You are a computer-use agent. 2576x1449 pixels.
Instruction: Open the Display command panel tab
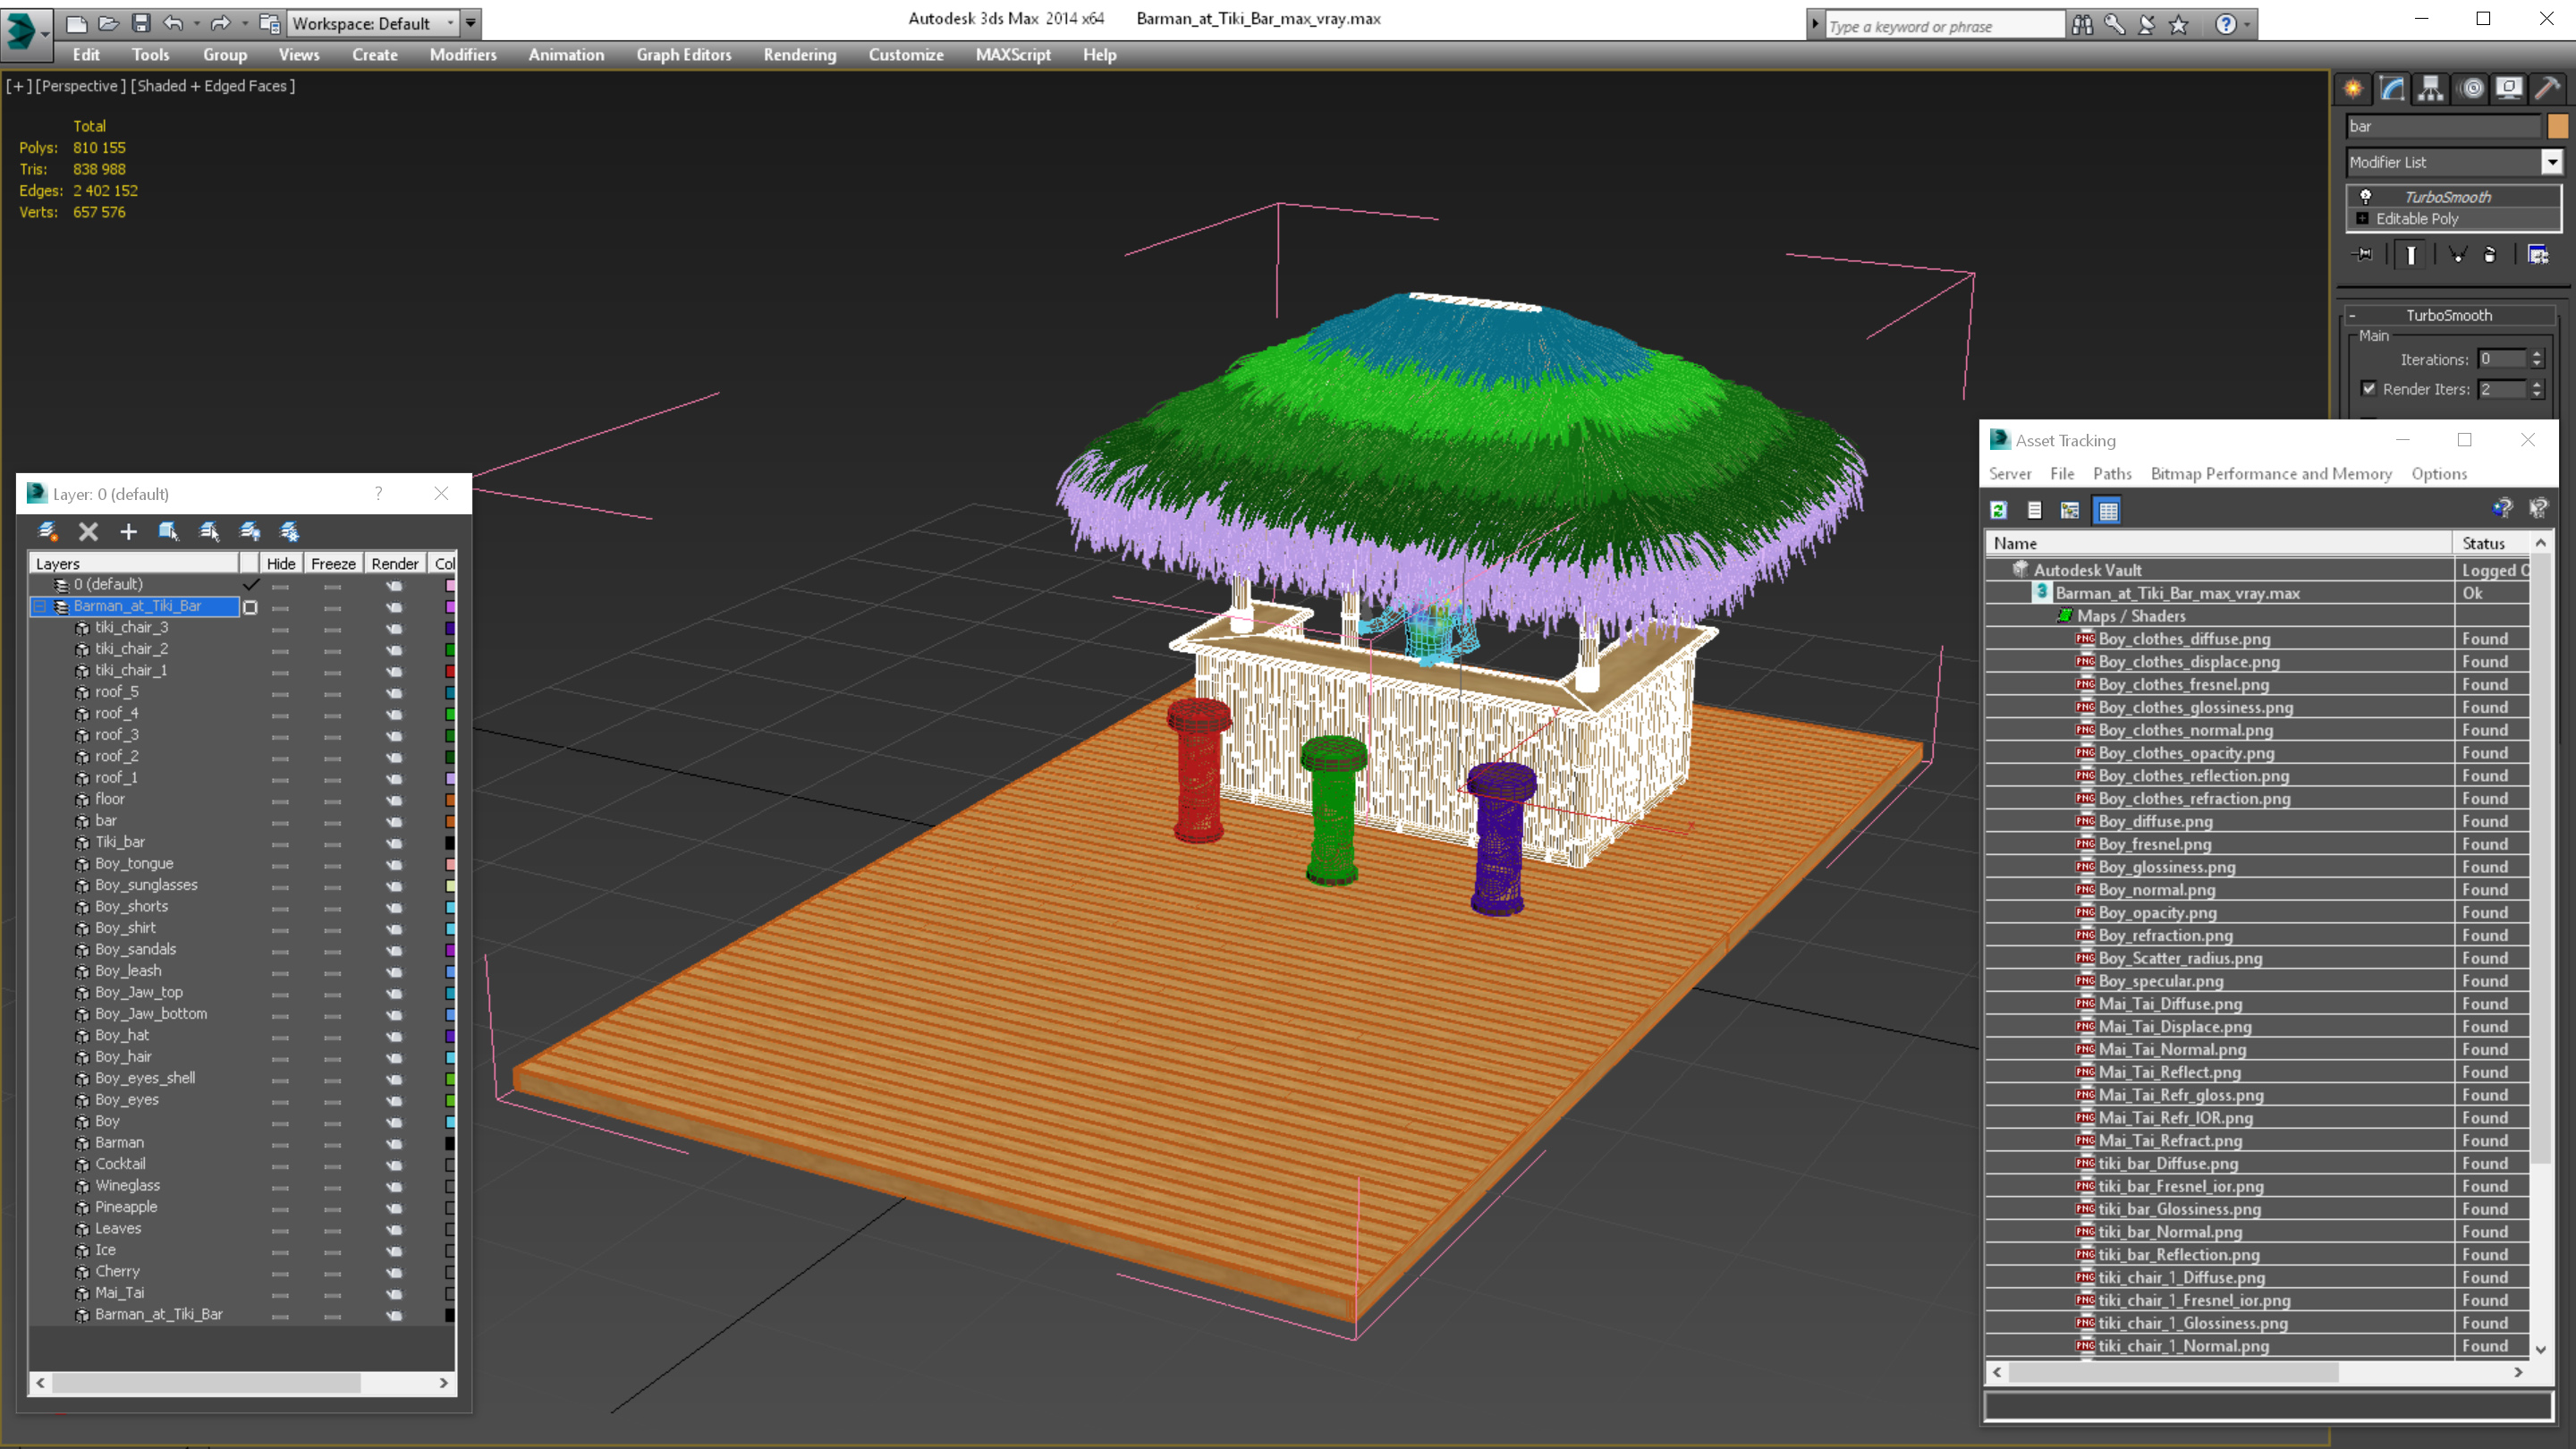coord(2508,88)
